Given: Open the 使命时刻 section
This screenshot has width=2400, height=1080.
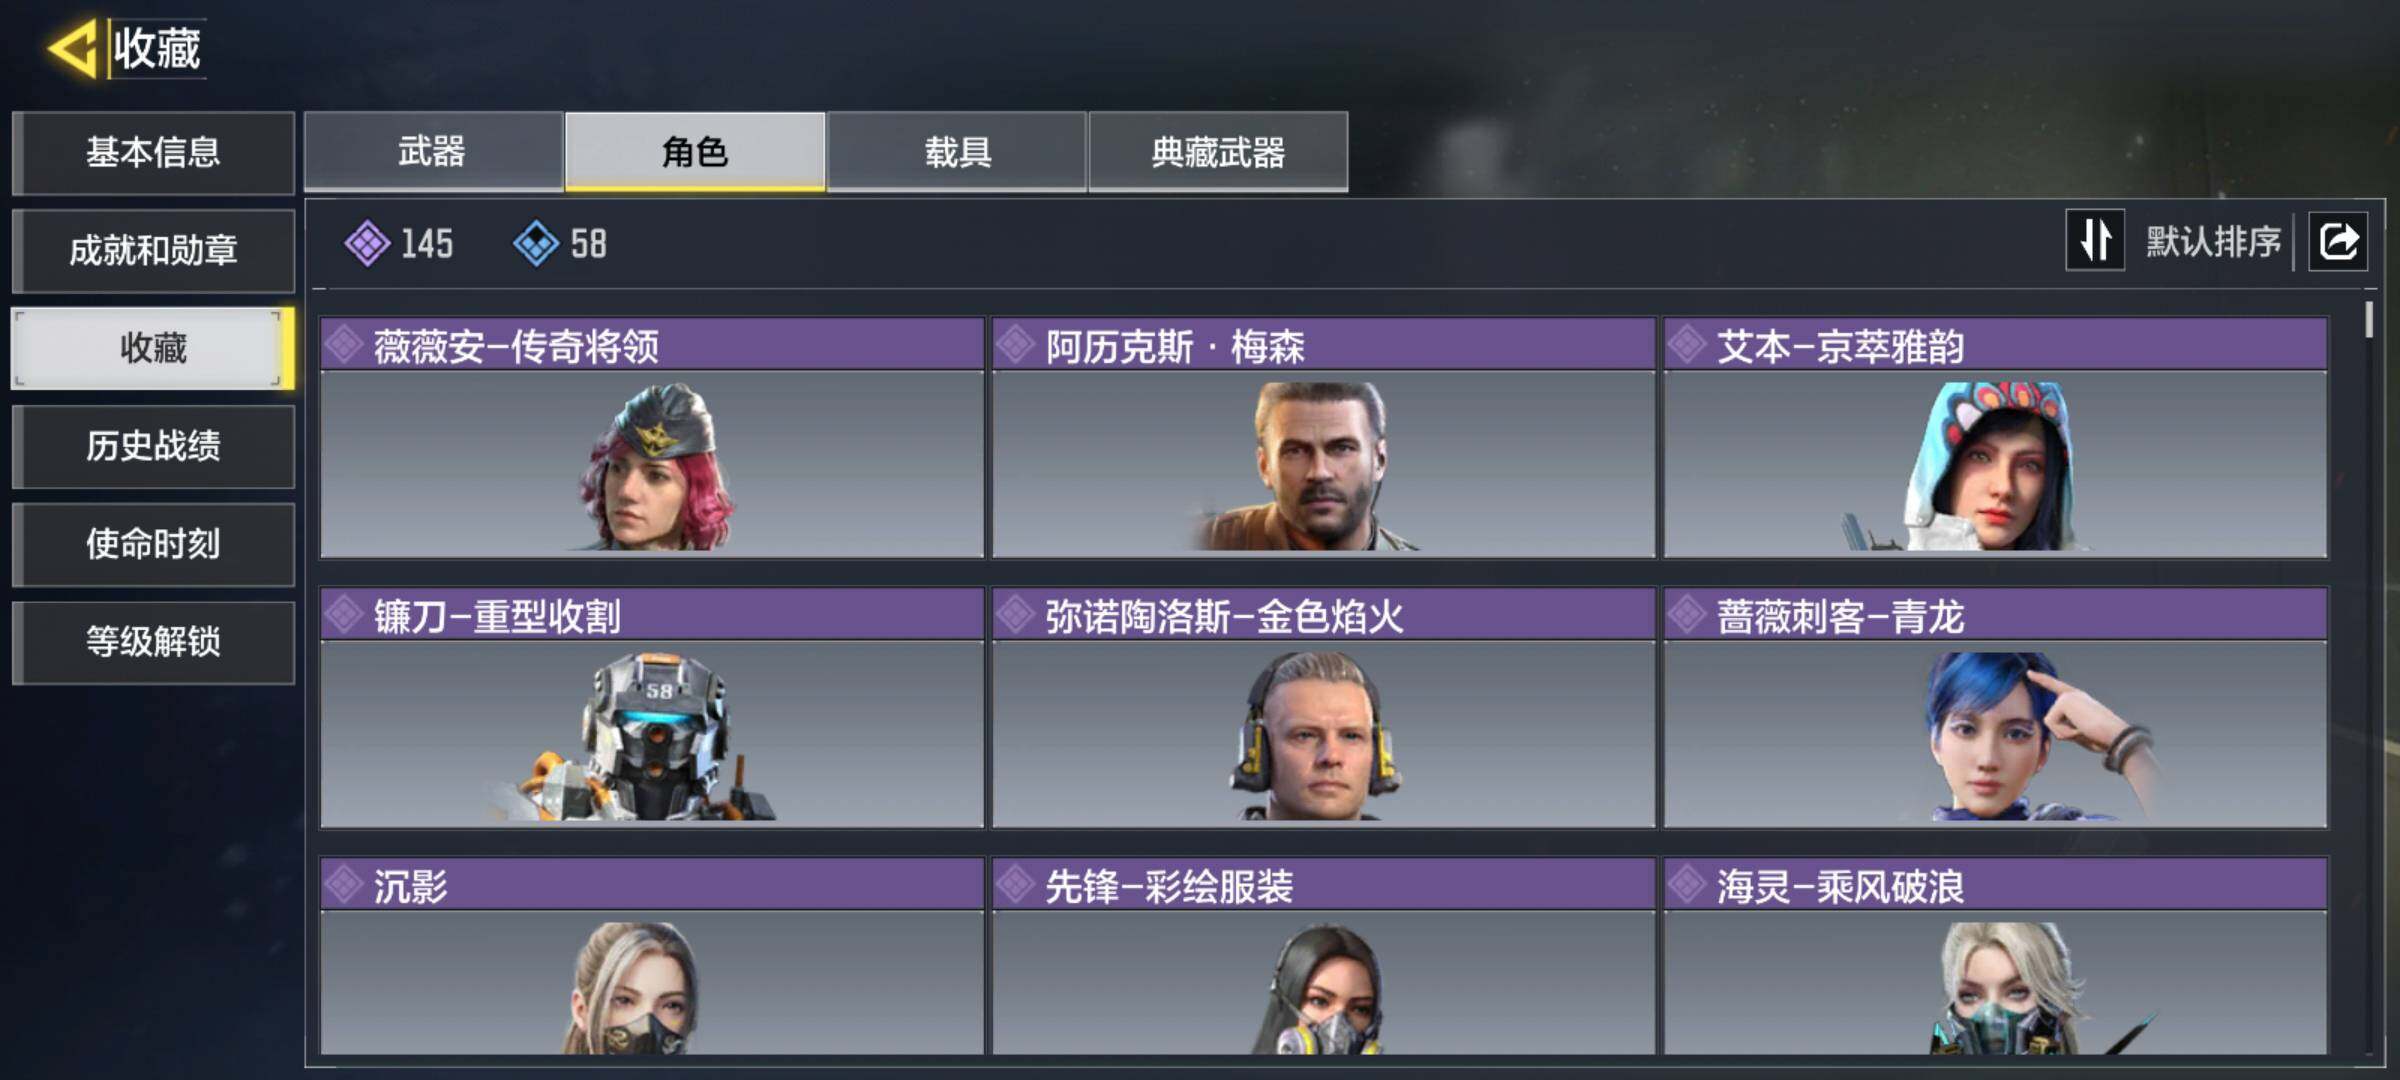Looking at the screenshot, I should 153,544.
